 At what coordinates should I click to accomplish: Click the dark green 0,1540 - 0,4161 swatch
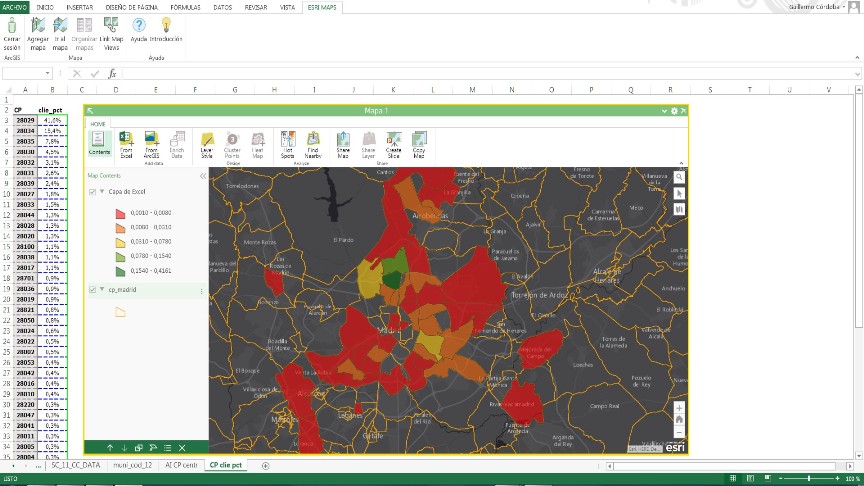[120, 271]
